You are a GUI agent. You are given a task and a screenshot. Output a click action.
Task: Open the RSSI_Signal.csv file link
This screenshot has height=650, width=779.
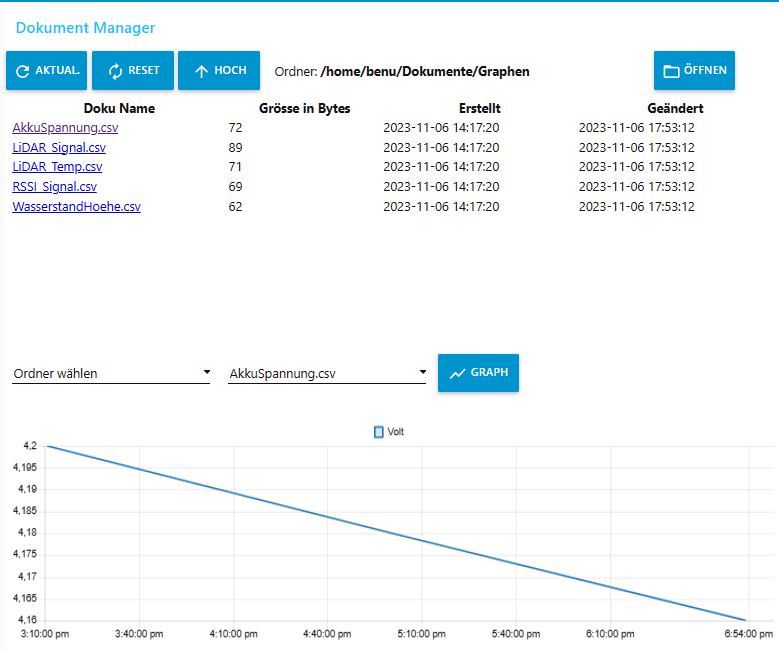coord(54,187)
